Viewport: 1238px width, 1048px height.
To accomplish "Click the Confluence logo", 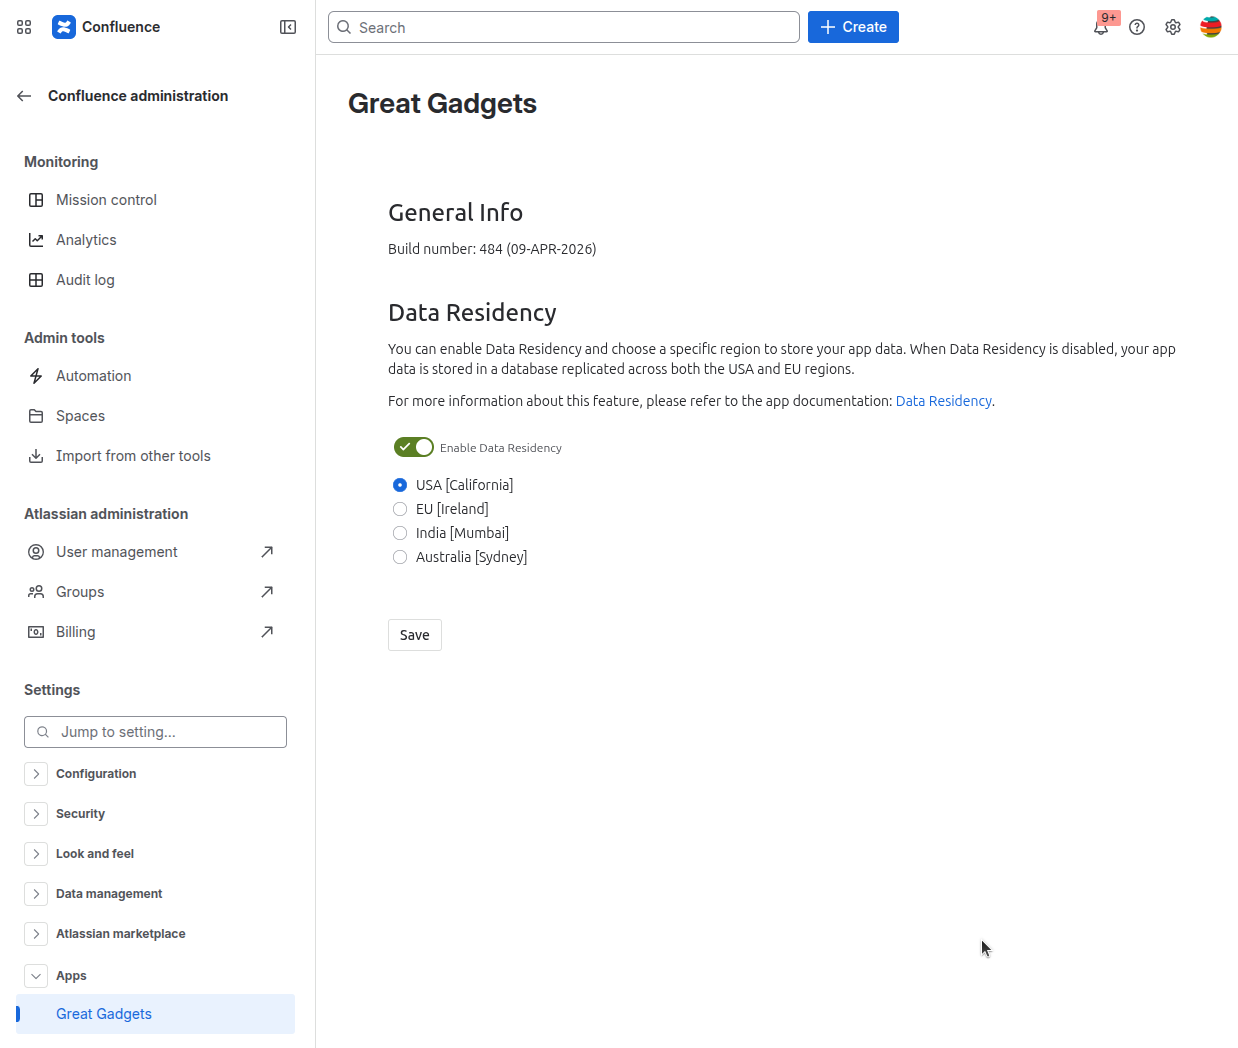I will coord(64,27).
